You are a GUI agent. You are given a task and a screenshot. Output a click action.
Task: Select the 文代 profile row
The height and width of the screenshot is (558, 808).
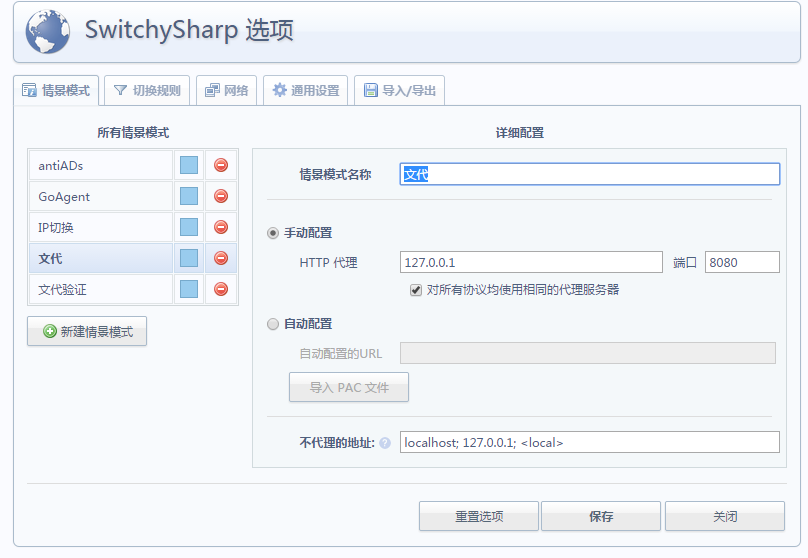[x=101, y=258]
